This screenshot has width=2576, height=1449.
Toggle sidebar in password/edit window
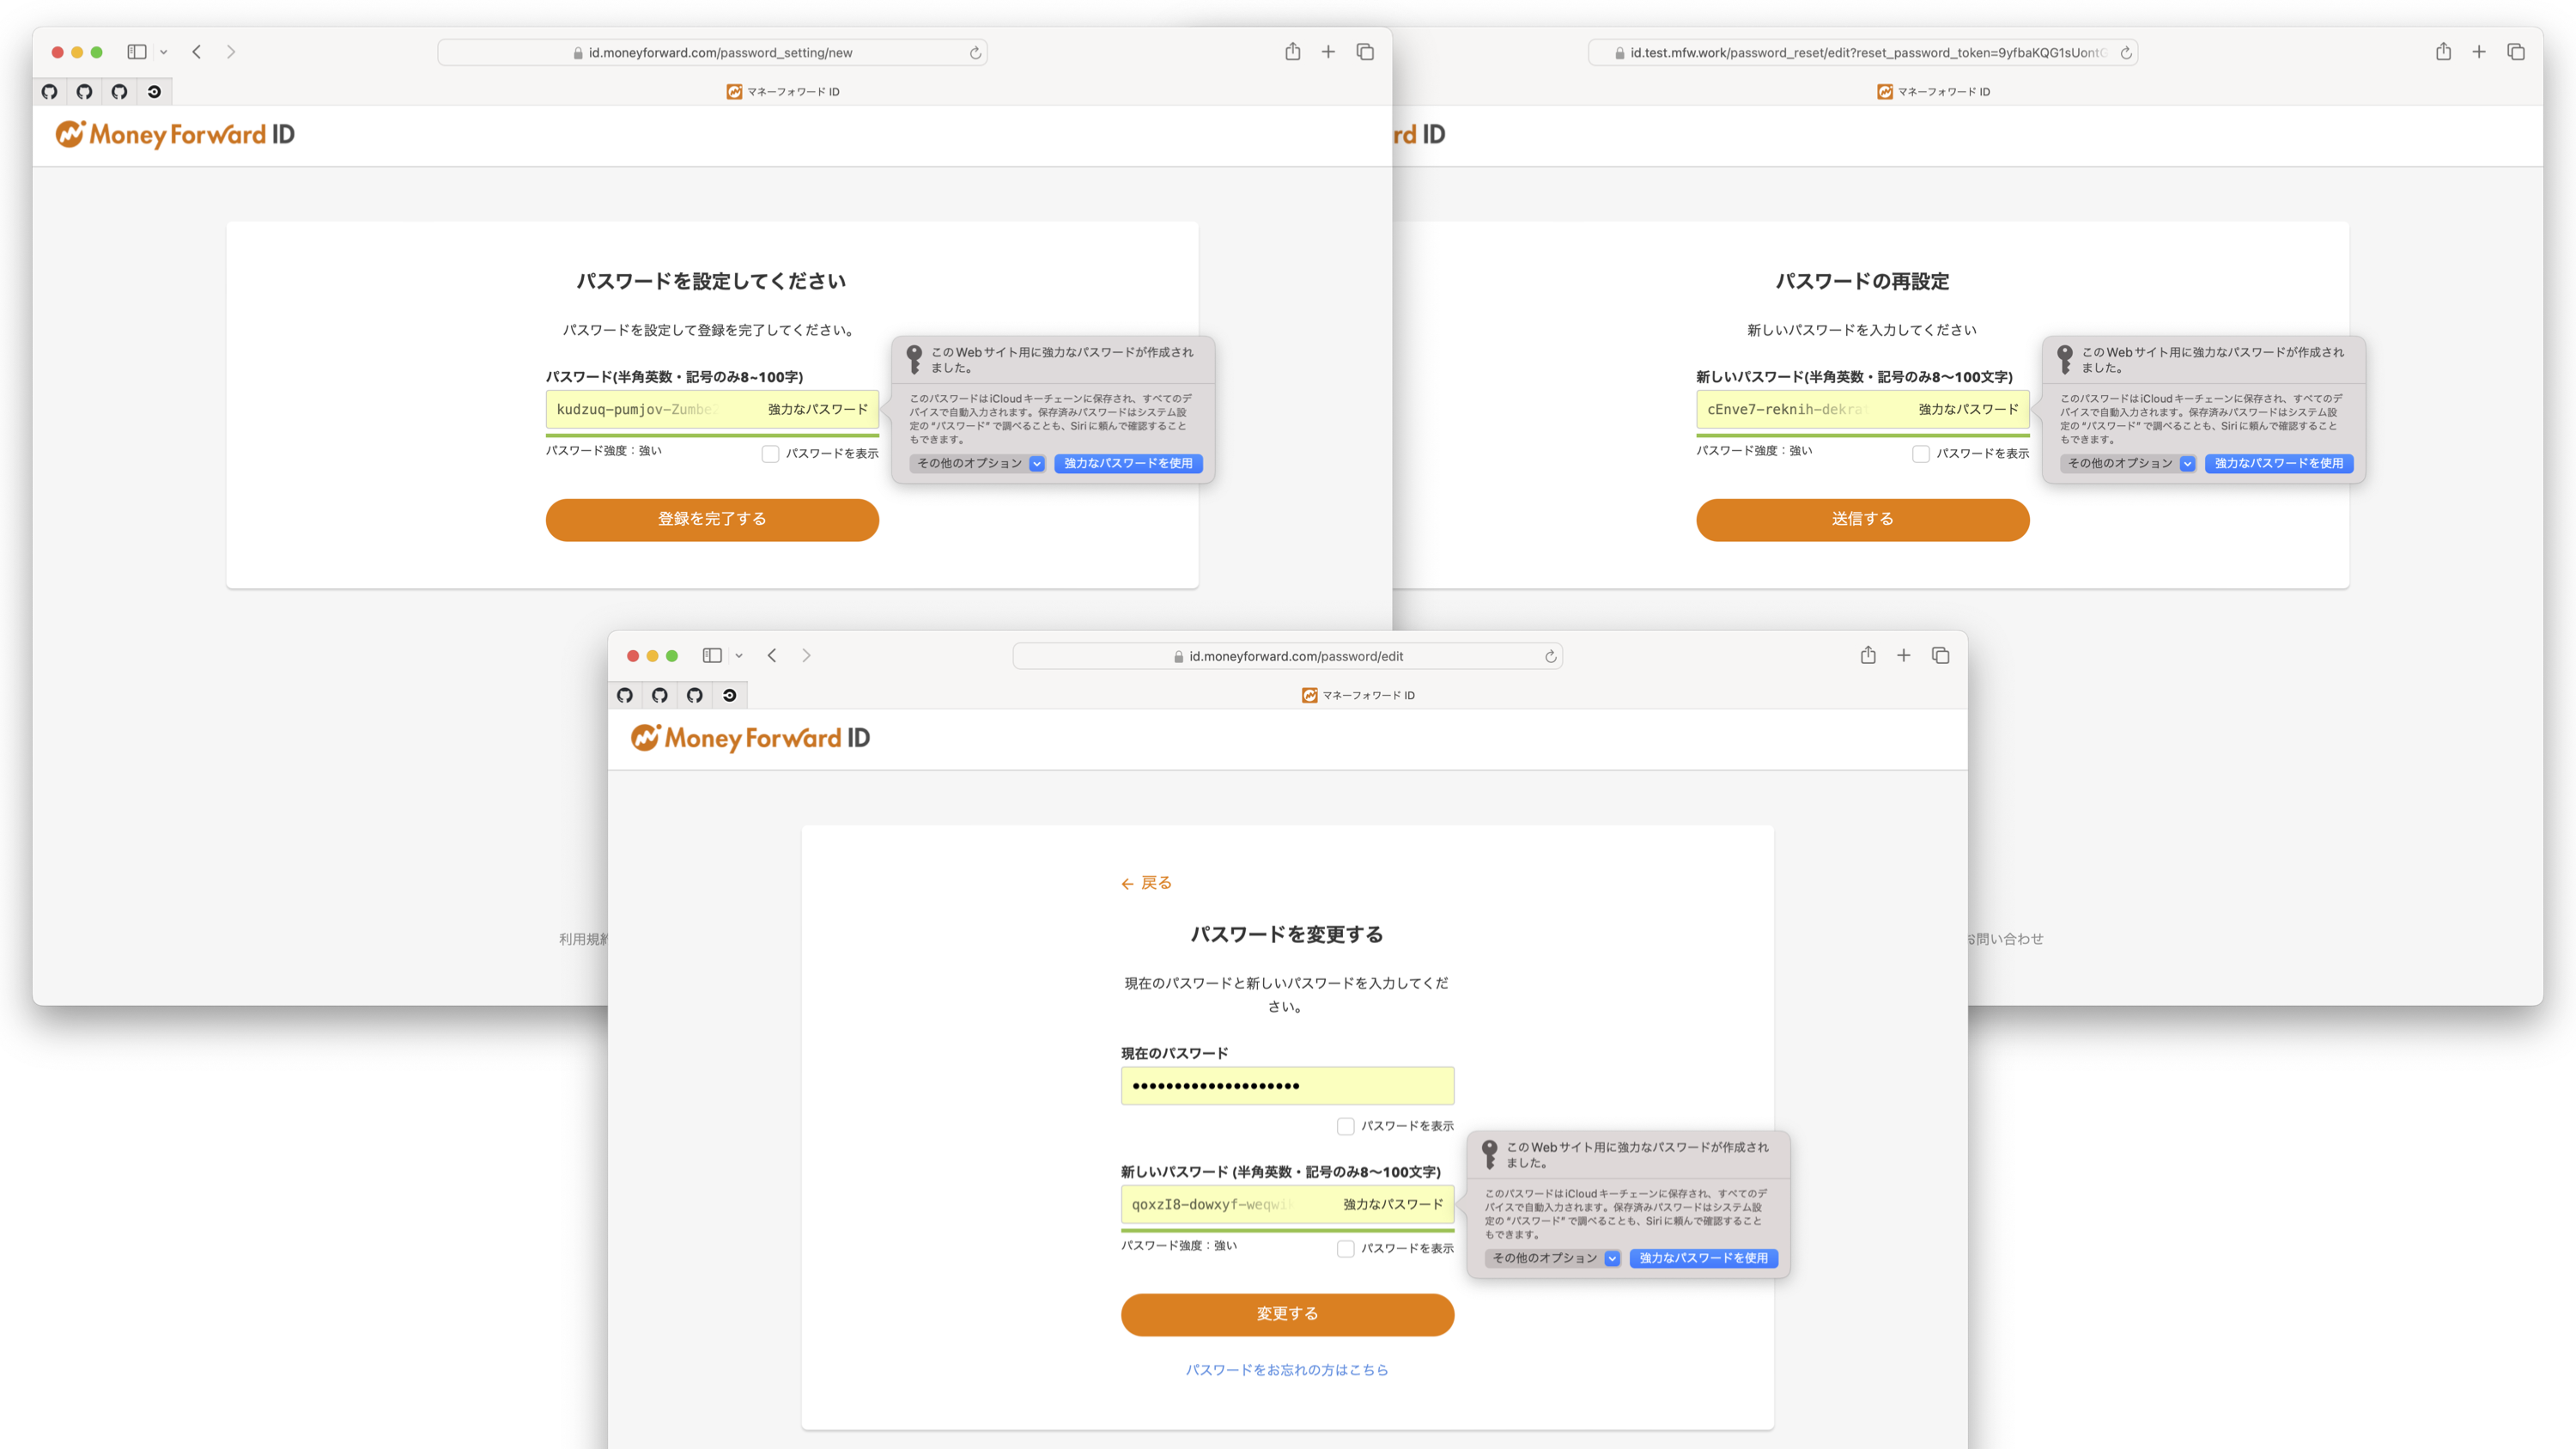[x=712, y=656]
